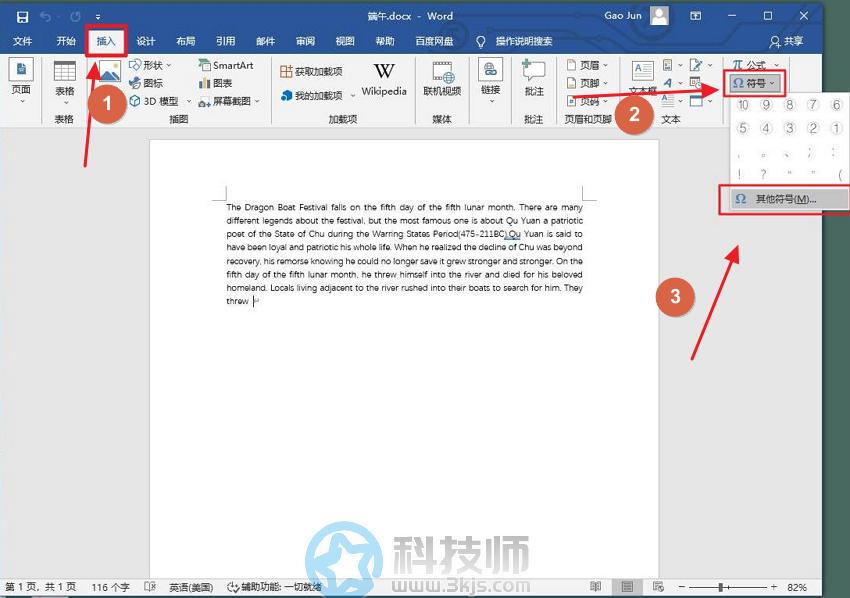The width and height of the screenshot is (850, 598).
Task: Open the 引用 ribbon tab
Action: (x=226, y=41)
